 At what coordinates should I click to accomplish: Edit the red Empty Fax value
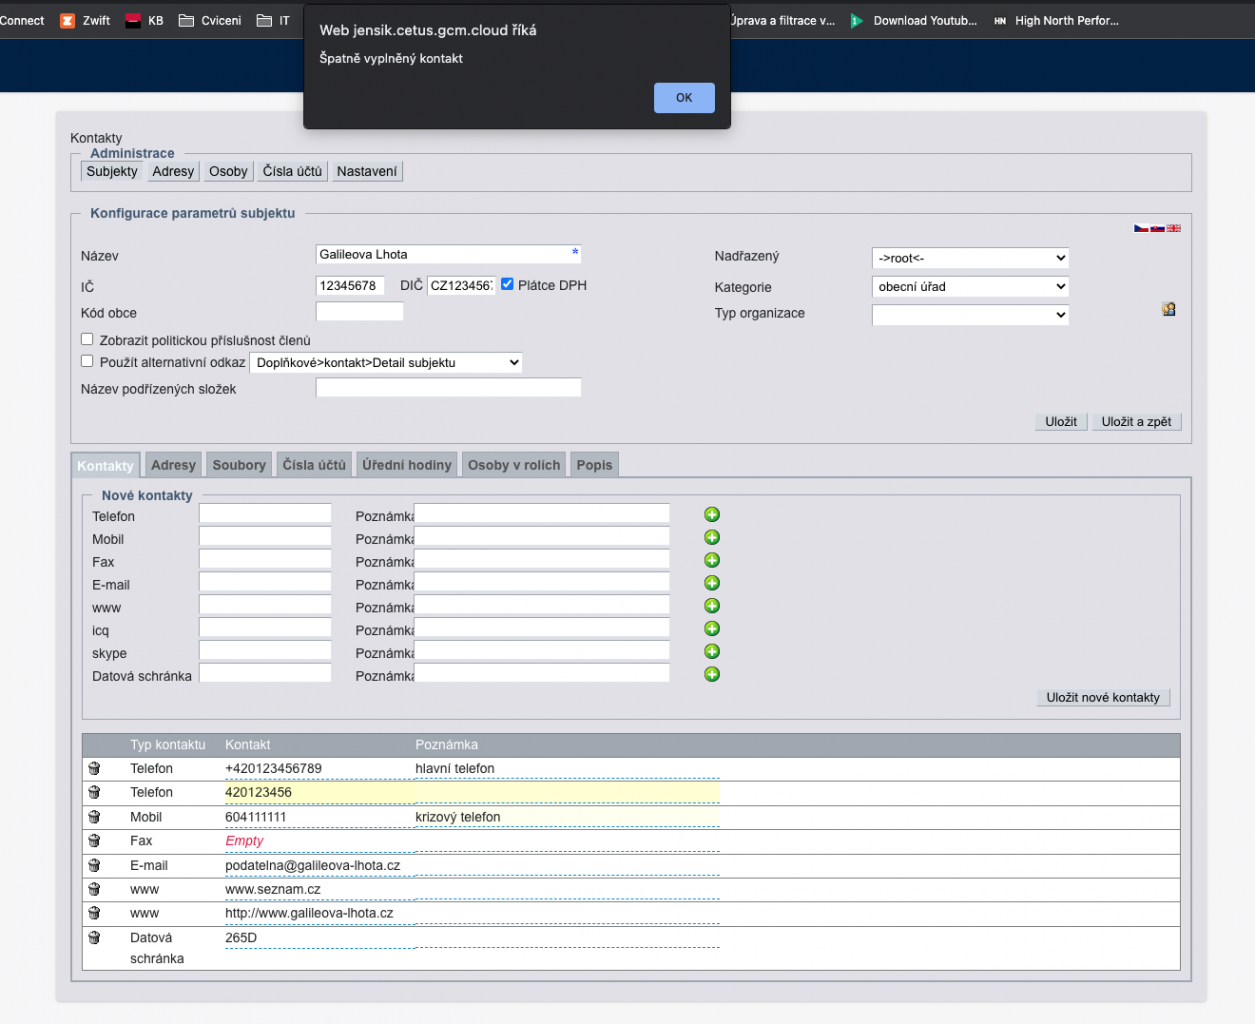pos(244,840)
